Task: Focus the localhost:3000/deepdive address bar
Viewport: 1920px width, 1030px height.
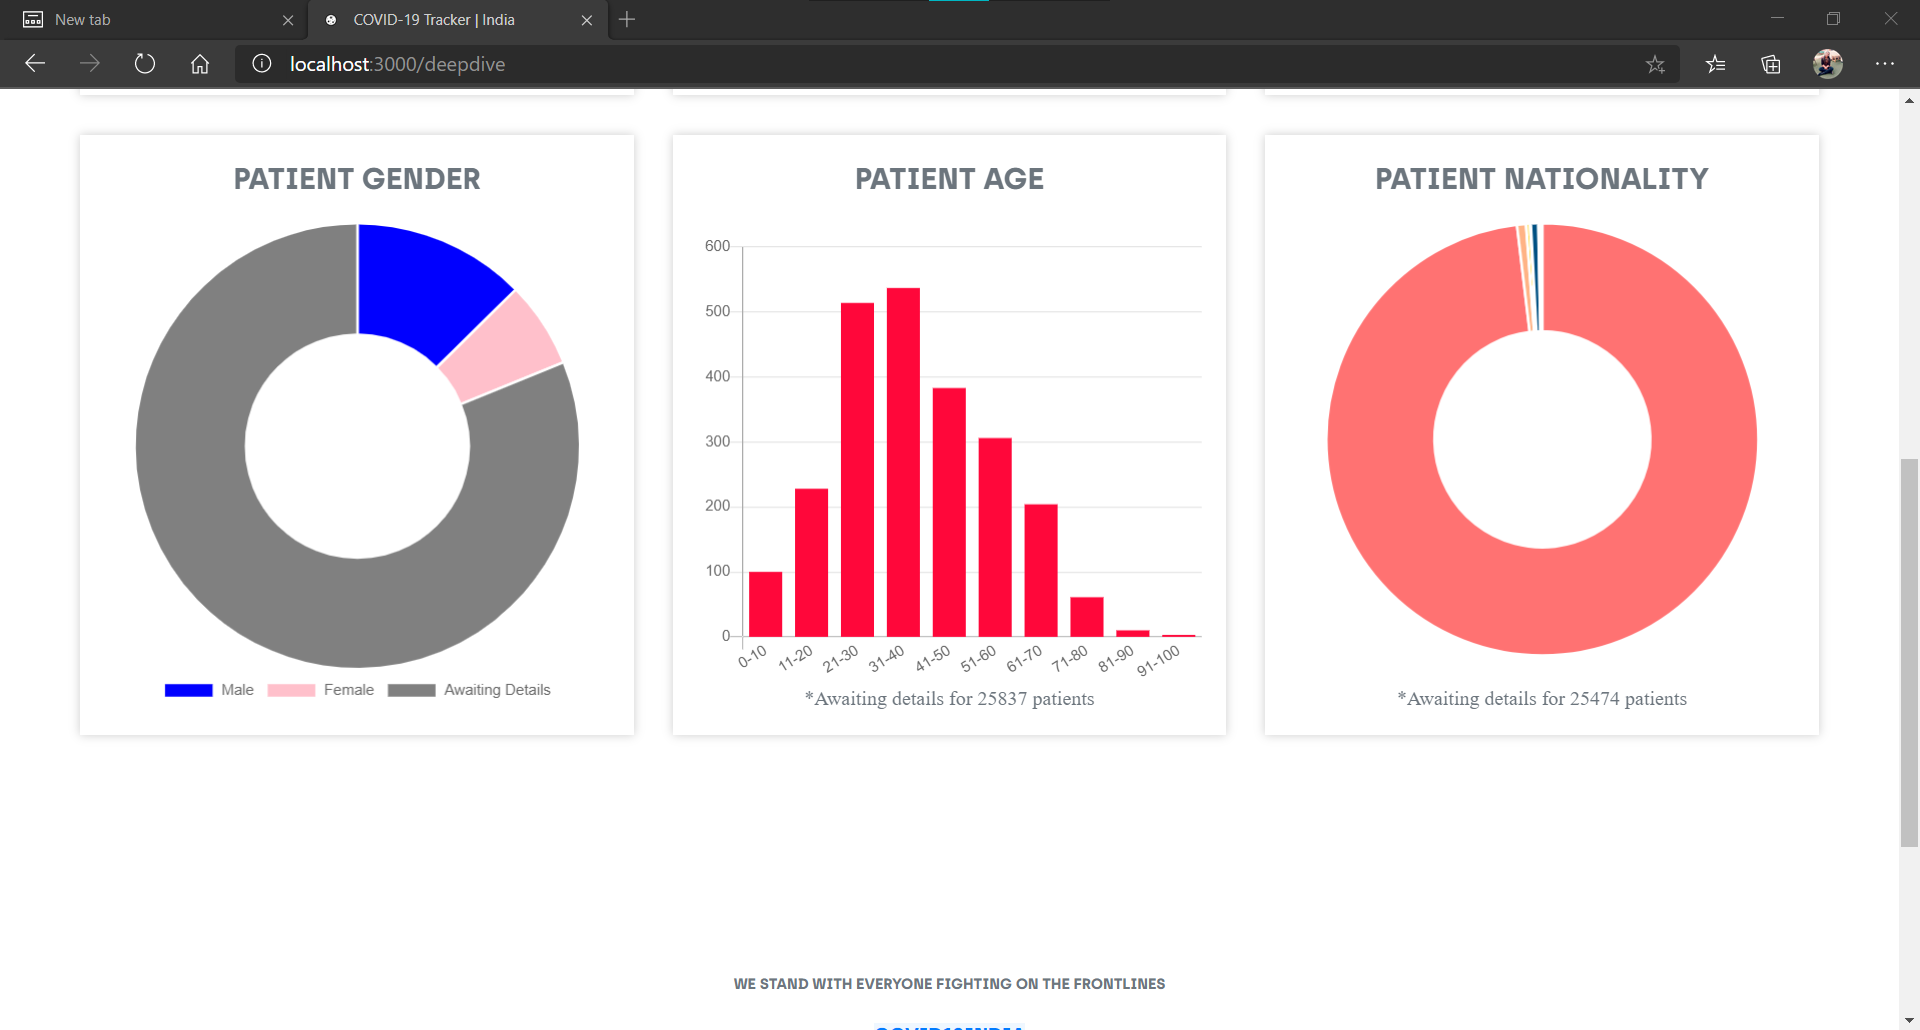Action: tap(958, 64)
